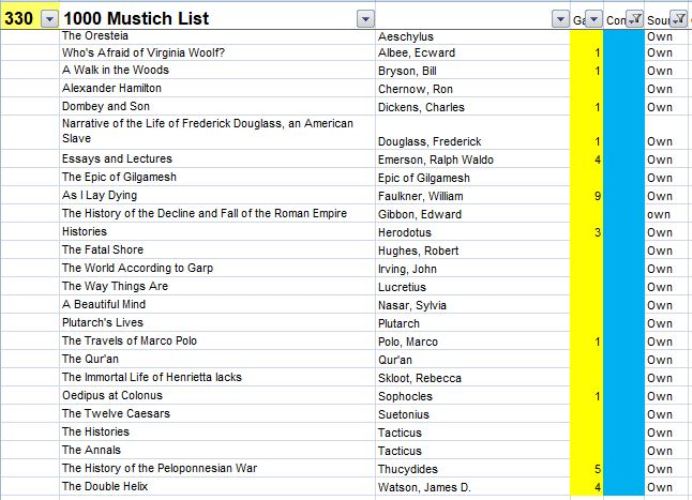The height and width of the screenshot is (500, 692).
Task: Select yellow cell with value 5 in Thucydides row
Action: 587,468
